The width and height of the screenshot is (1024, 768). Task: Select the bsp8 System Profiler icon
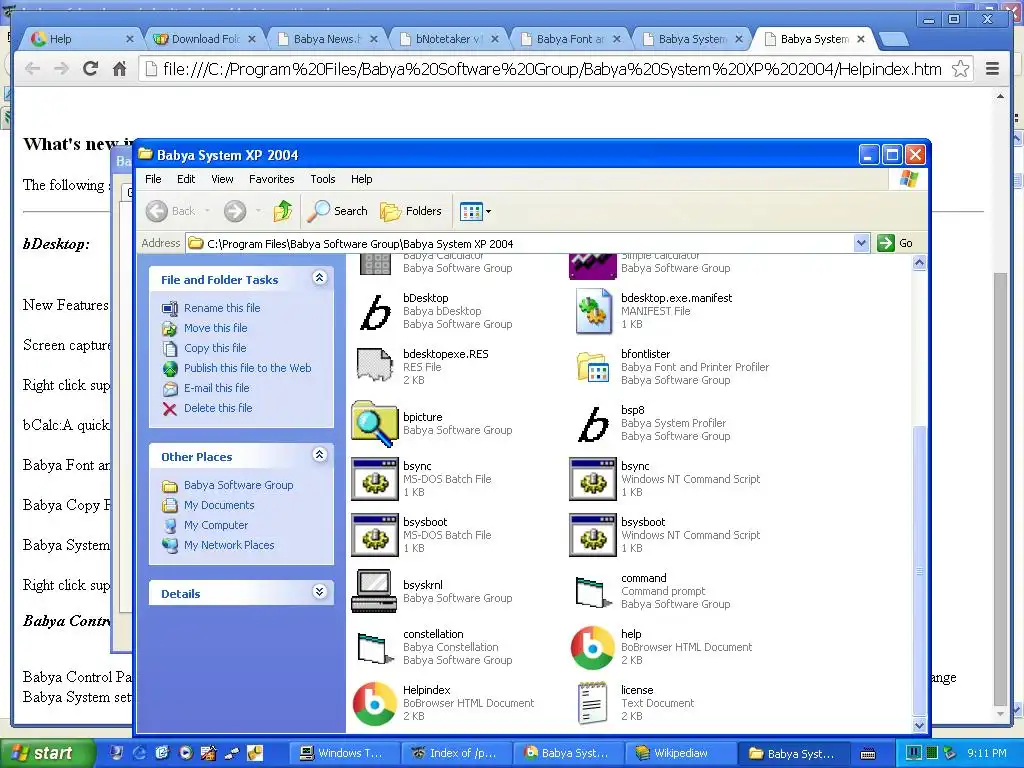(593, 423)
